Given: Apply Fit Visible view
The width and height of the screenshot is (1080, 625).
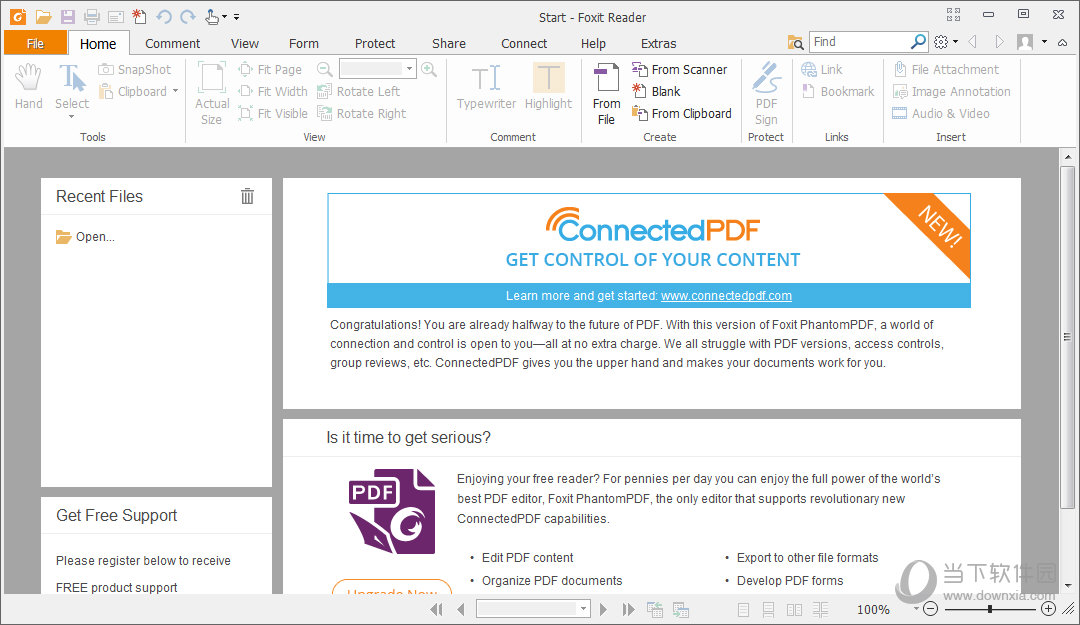Looking at the screenshot, I should [273, 114].
